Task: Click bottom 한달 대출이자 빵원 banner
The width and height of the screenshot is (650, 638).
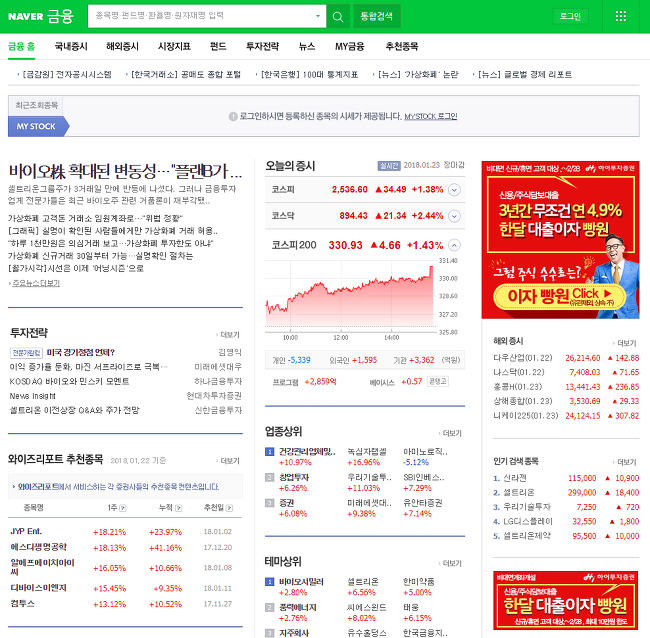Action: (x=566, y=600)
